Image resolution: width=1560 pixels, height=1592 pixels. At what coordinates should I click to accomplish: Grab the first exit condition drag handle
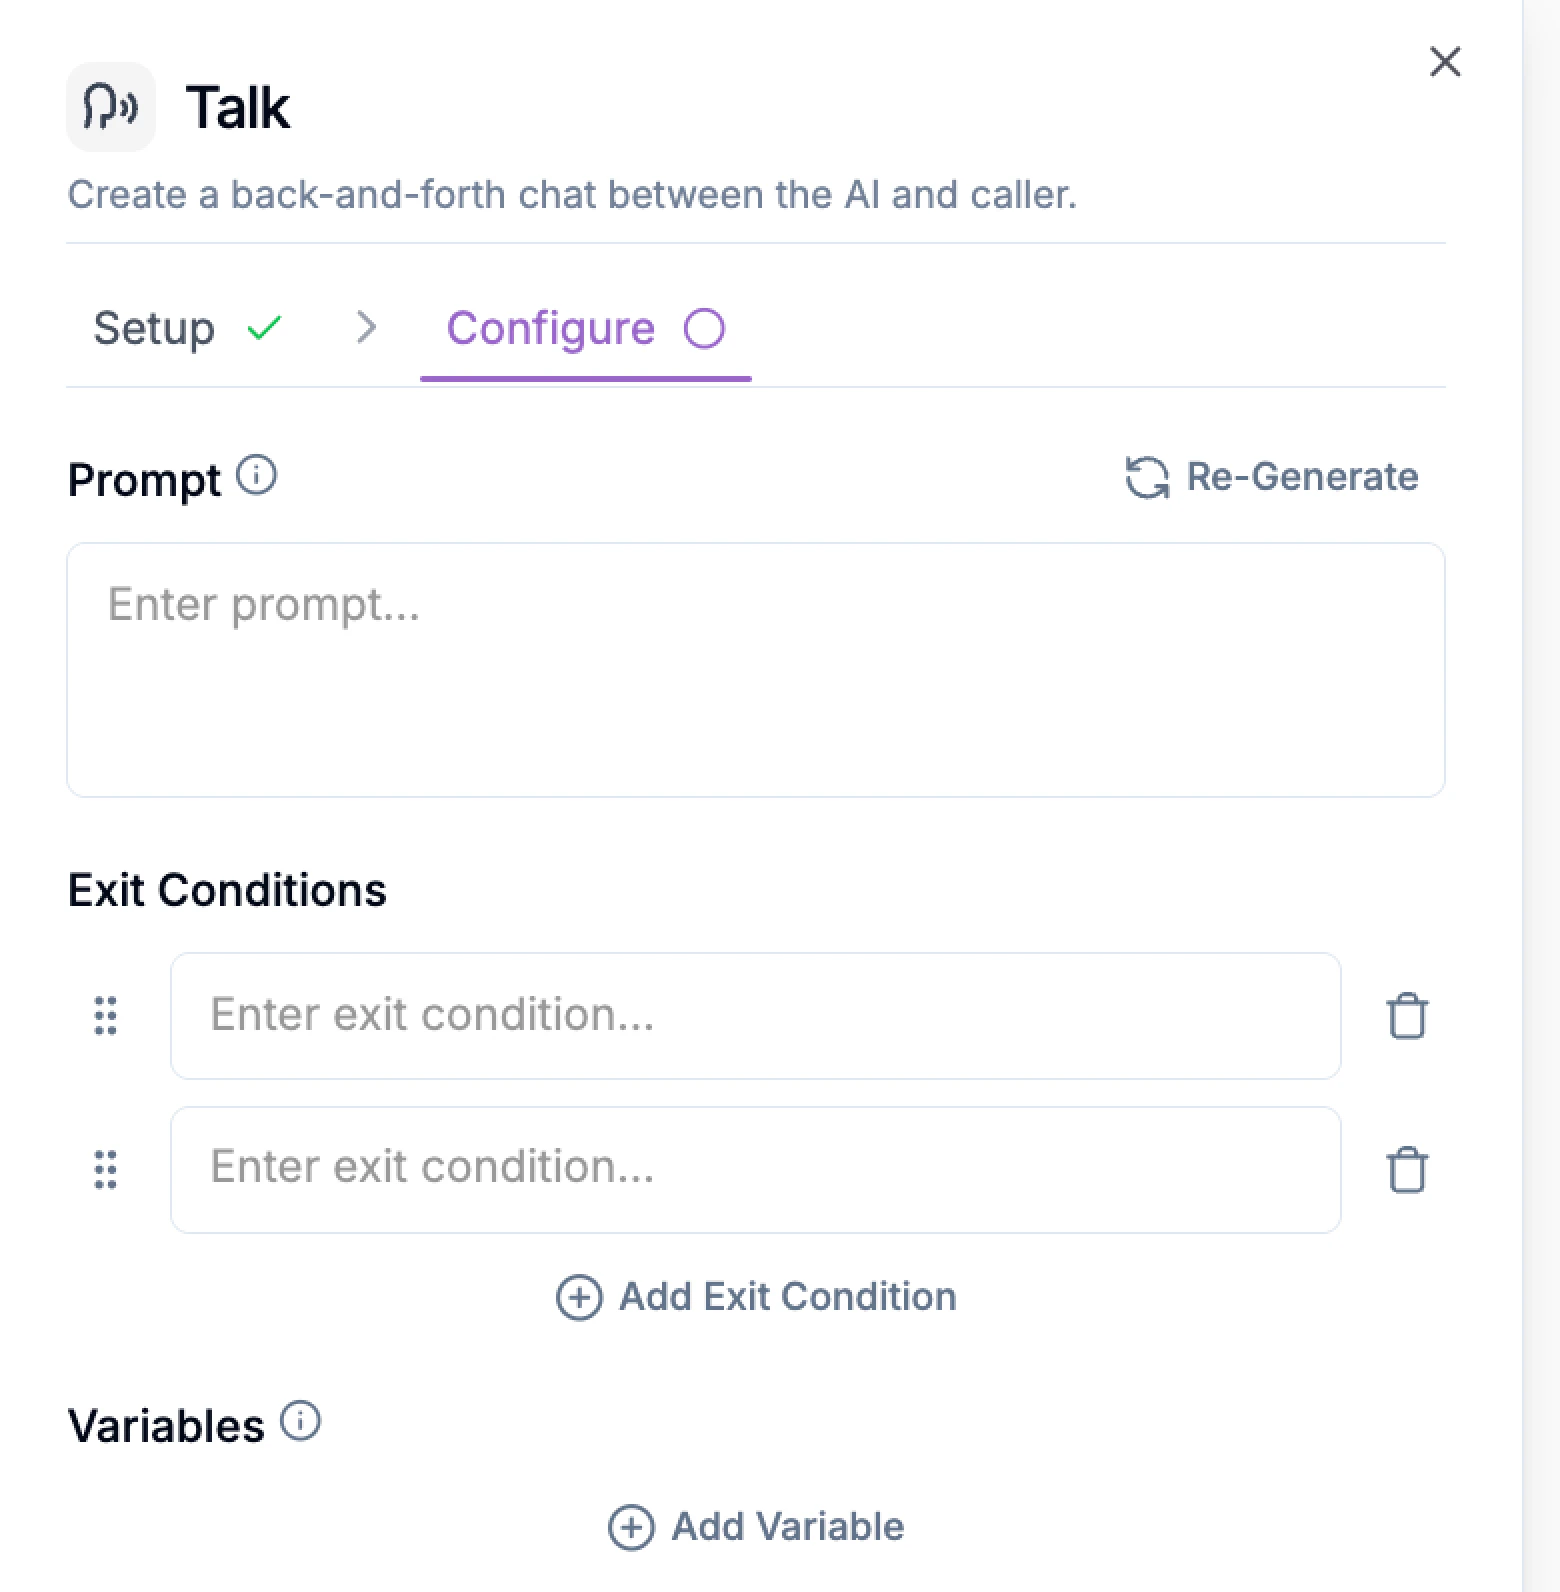[x=105, y=1015]
